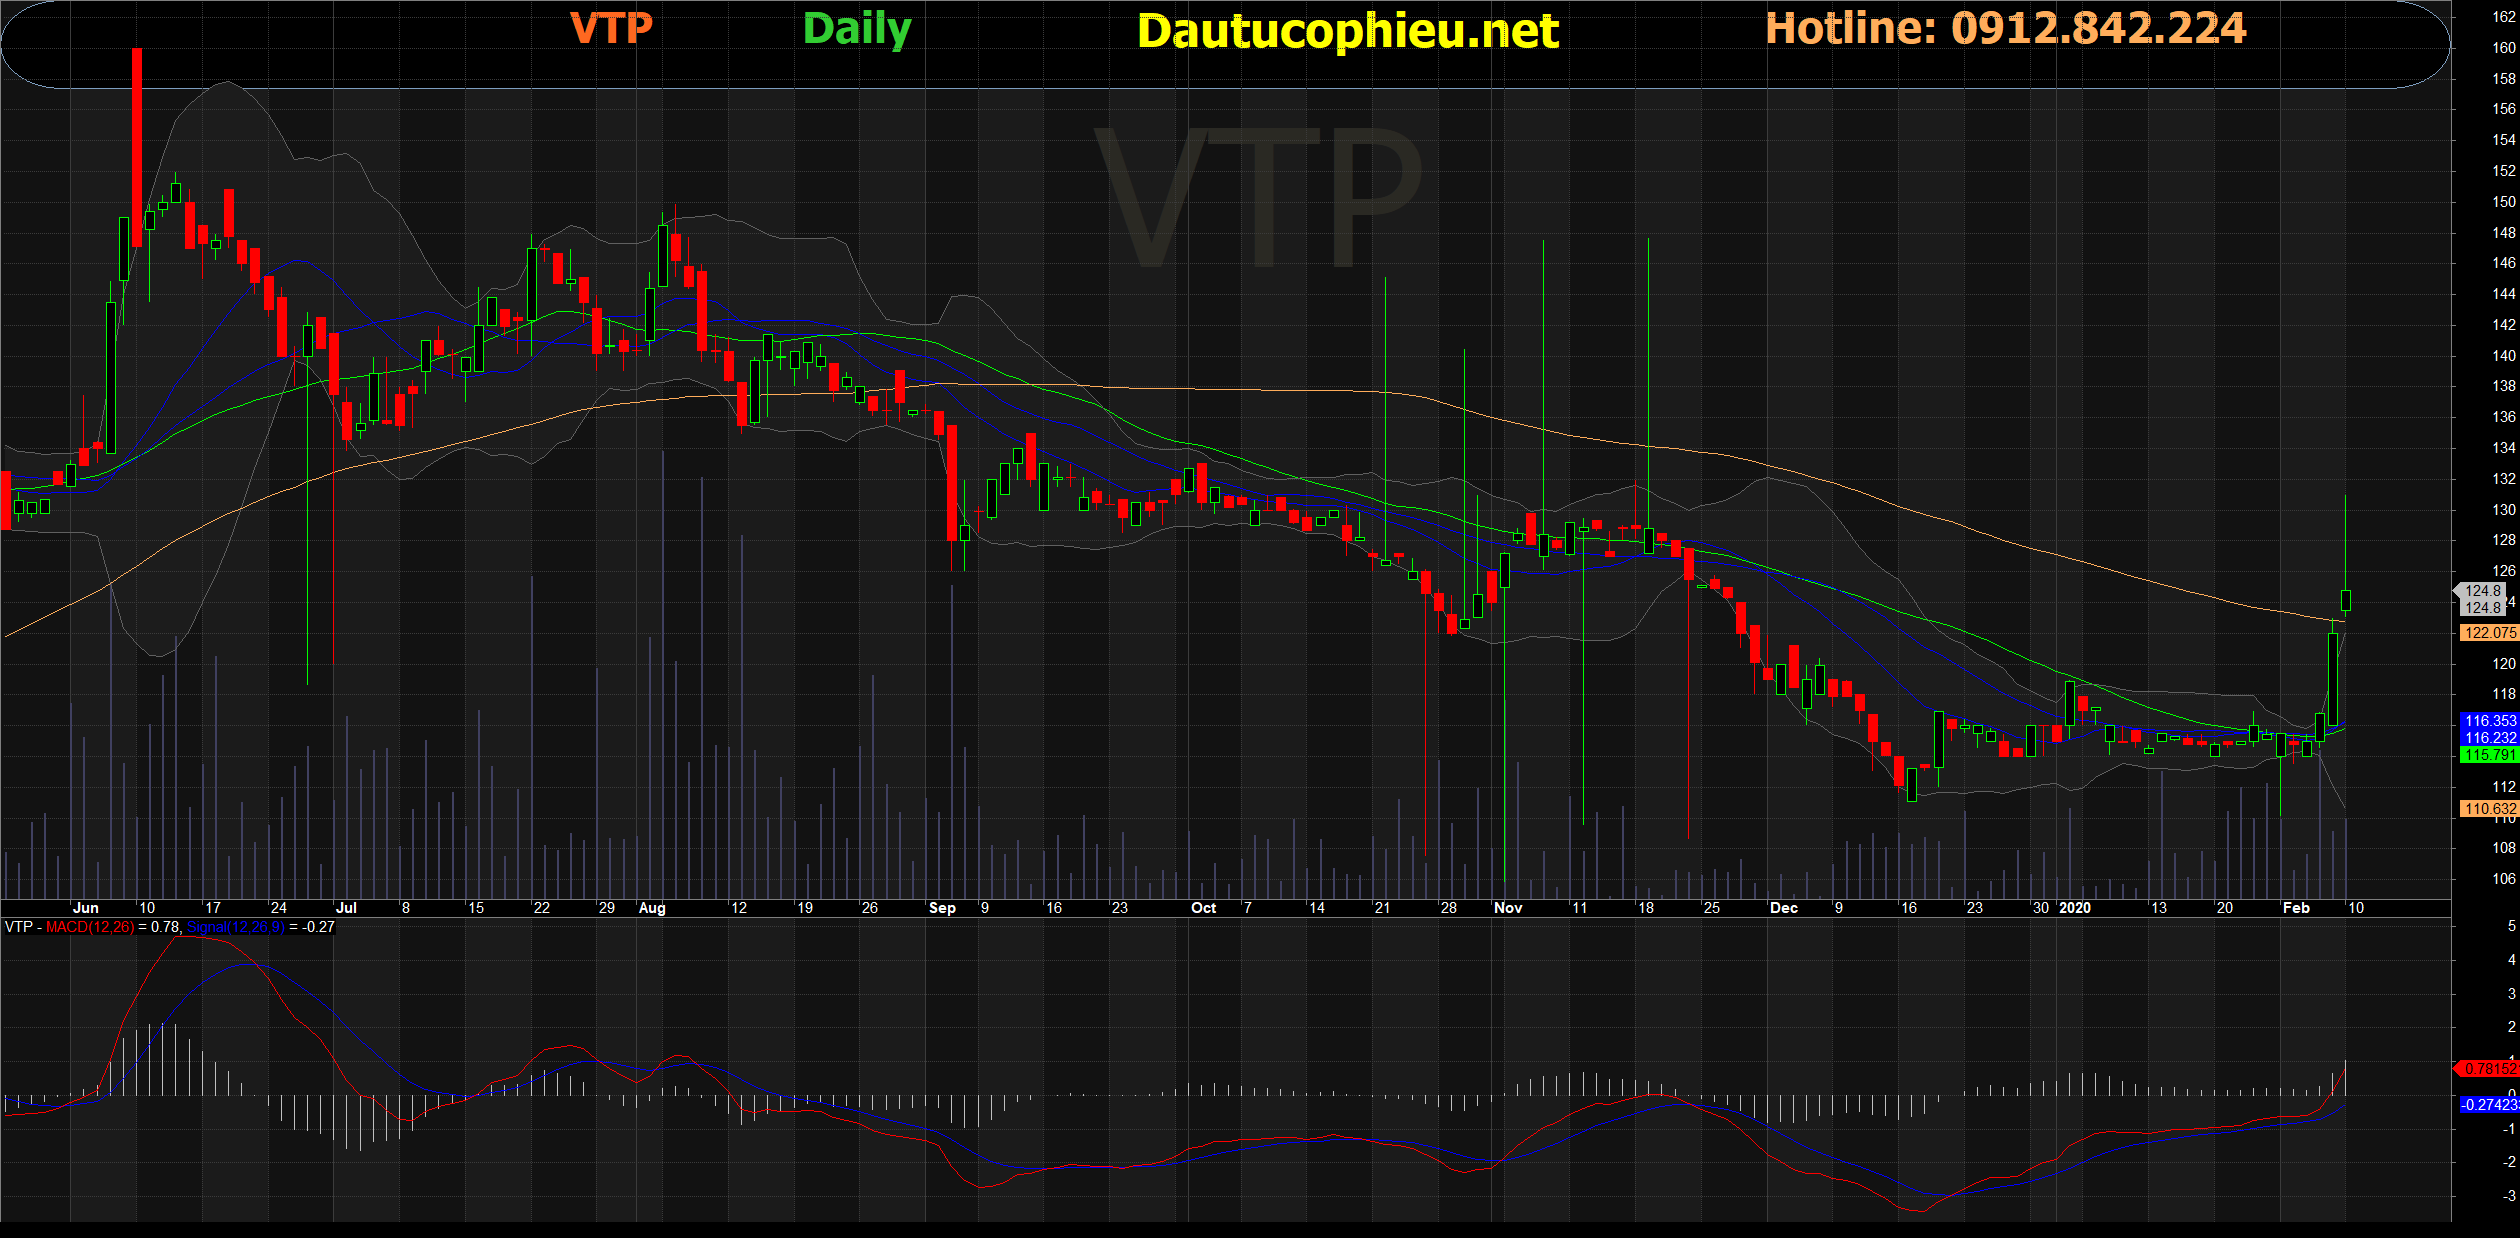Click the red 0.78152 MACD value tag

[2489, 1069]
